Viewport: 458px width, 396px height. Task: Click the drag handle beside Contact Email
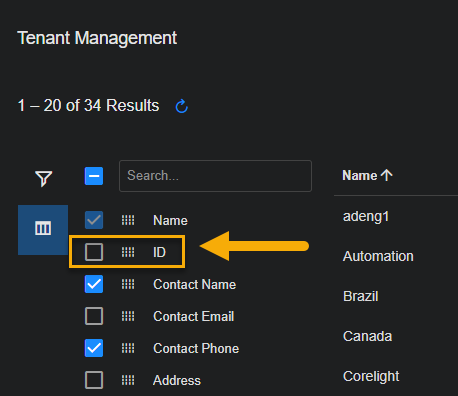click(x=128, y=316)
